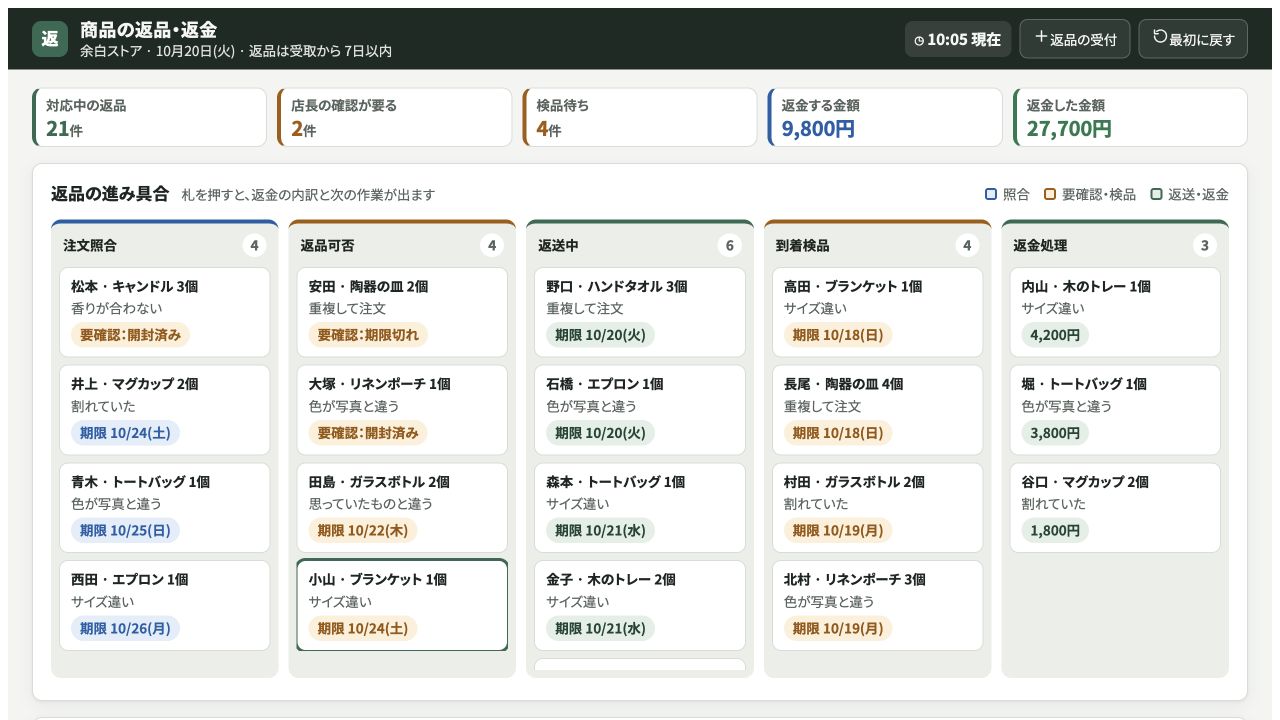Open the 西田・エプロン 1個 card
Image resolution: width=1280 pixels, height=720 pixels.
(165, 606)
